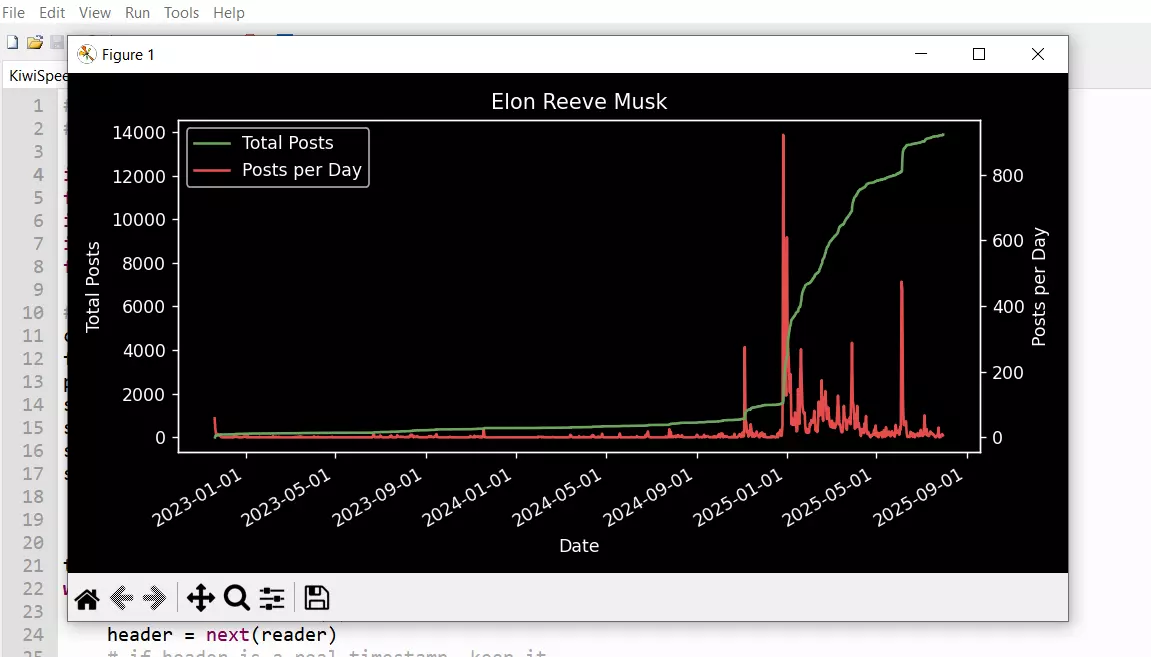
Task: Click the 8000 left axis tick label
Action: (x=143, y=264)
